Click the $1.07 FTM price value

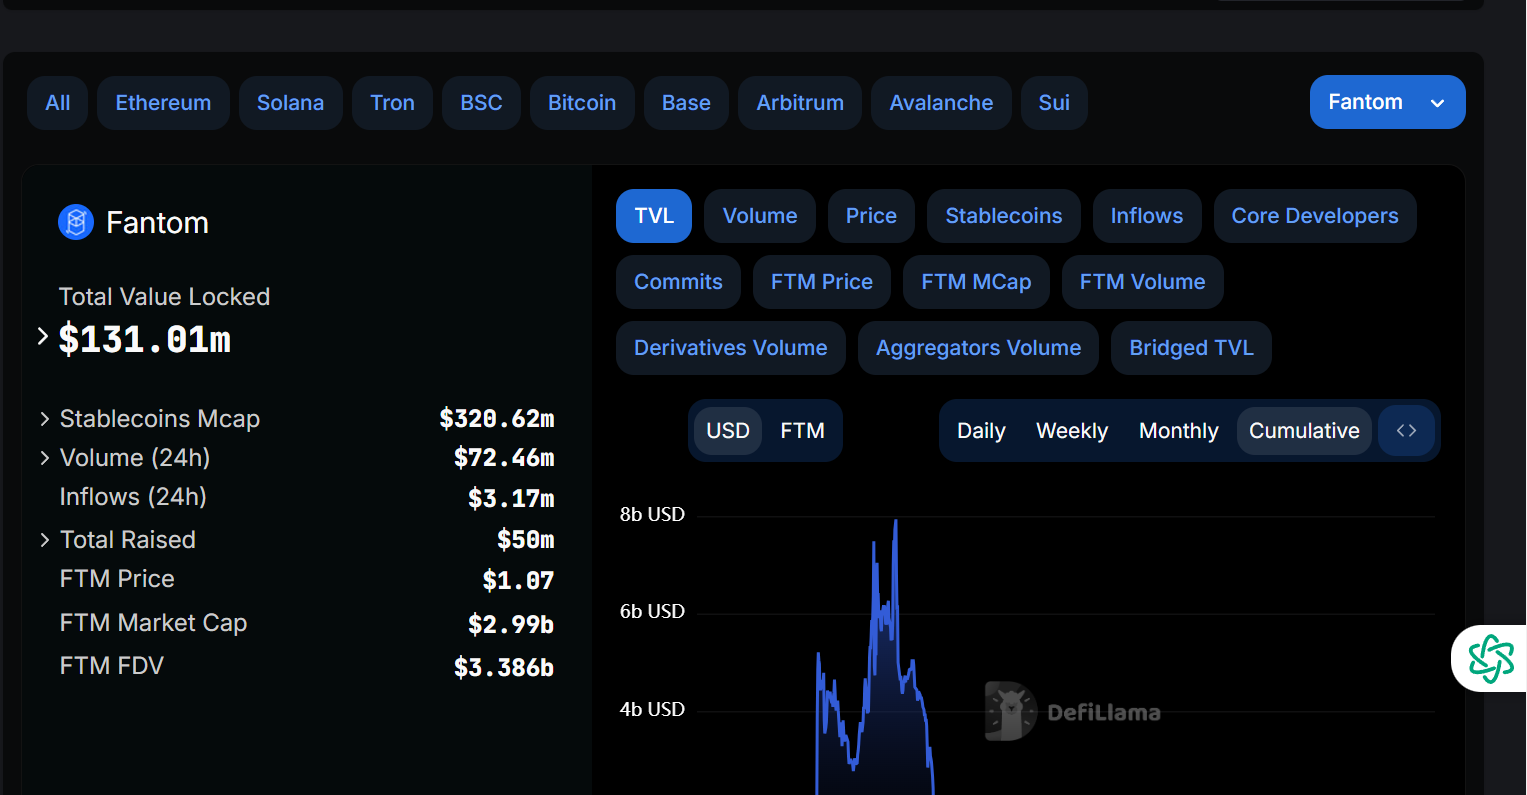tap(518, 580)
